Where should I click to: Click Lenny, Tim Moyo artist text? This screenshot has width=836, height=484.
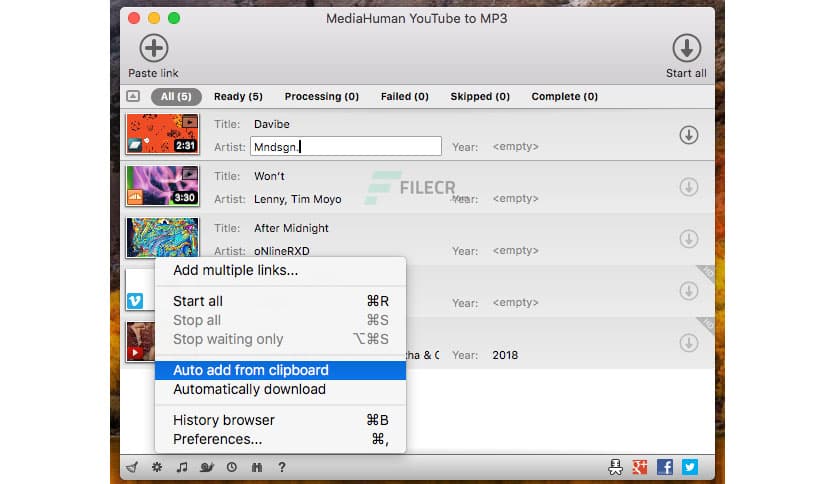point(298,199)
